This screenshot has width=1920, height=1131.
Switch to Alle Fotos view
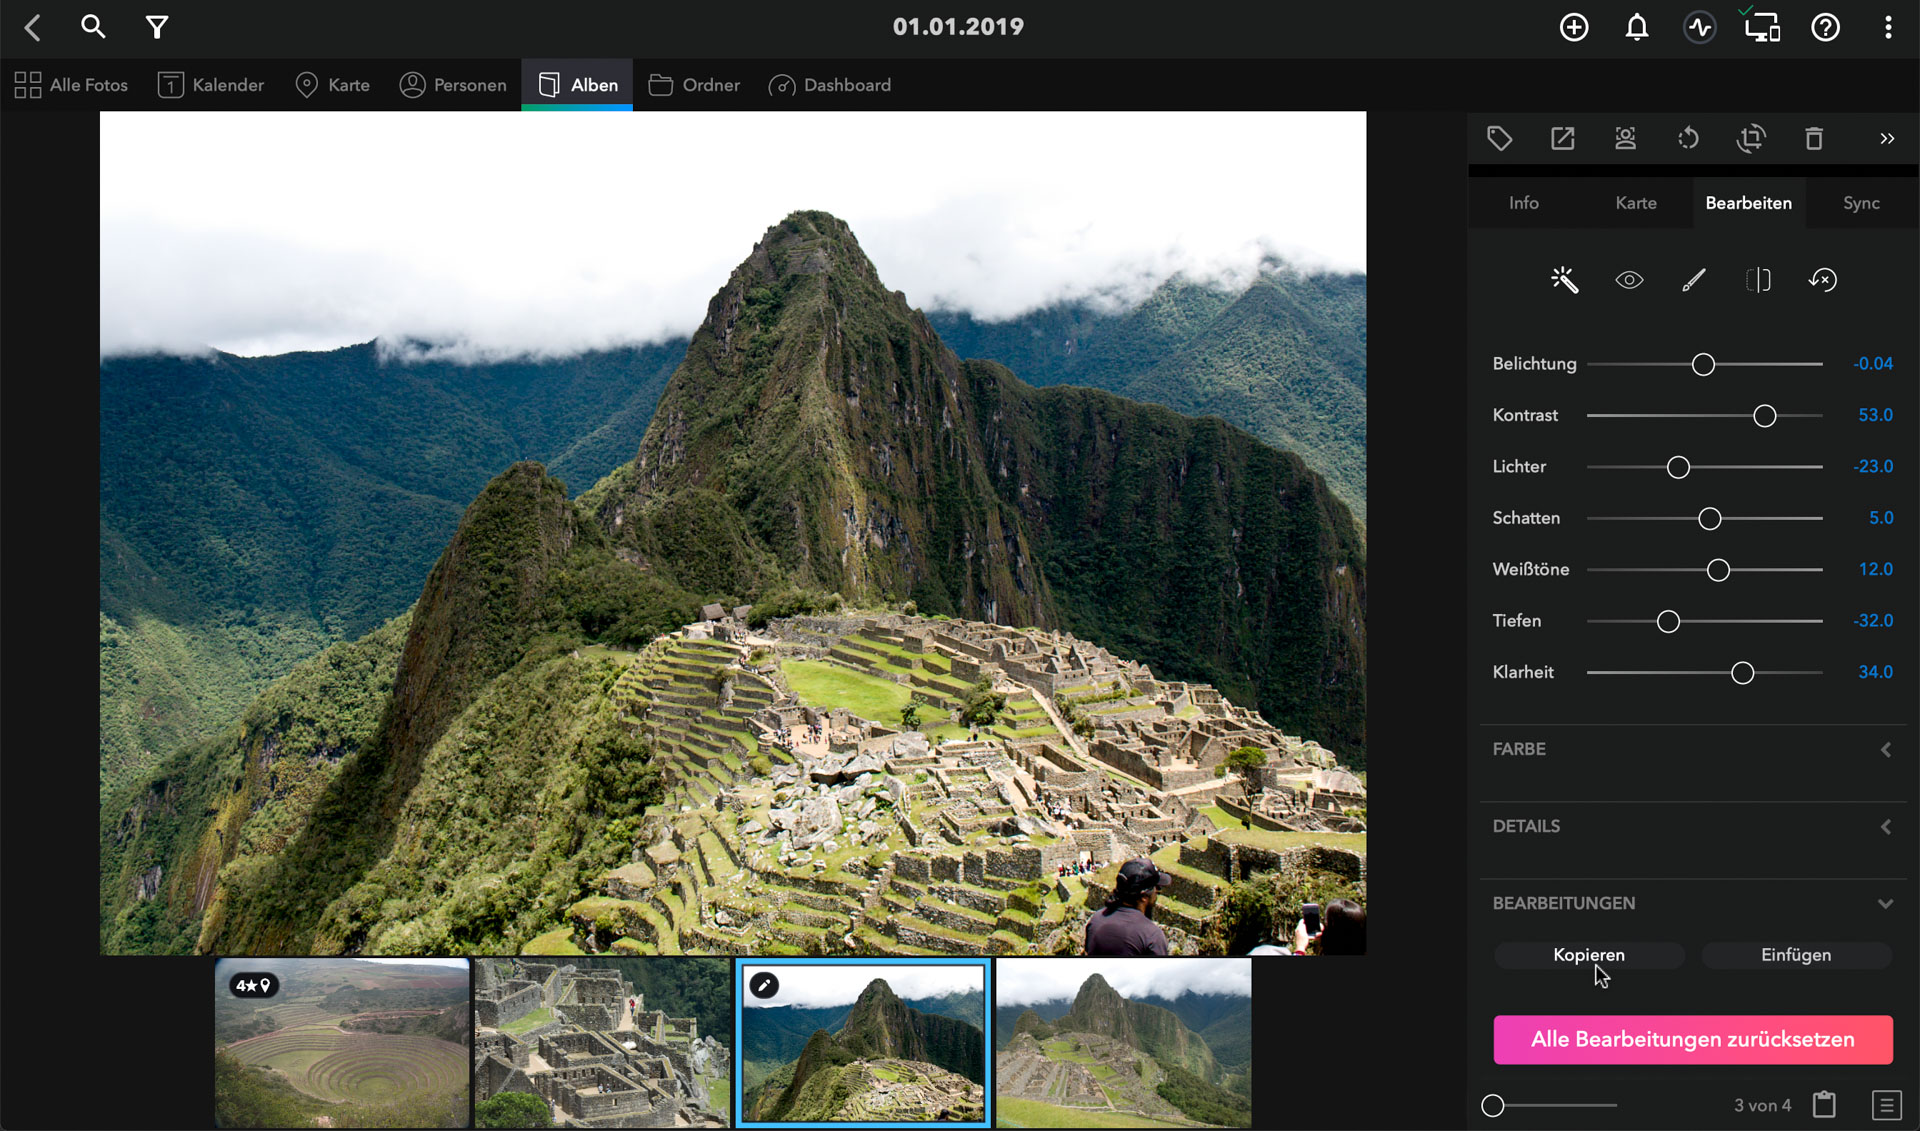(71, 85)
